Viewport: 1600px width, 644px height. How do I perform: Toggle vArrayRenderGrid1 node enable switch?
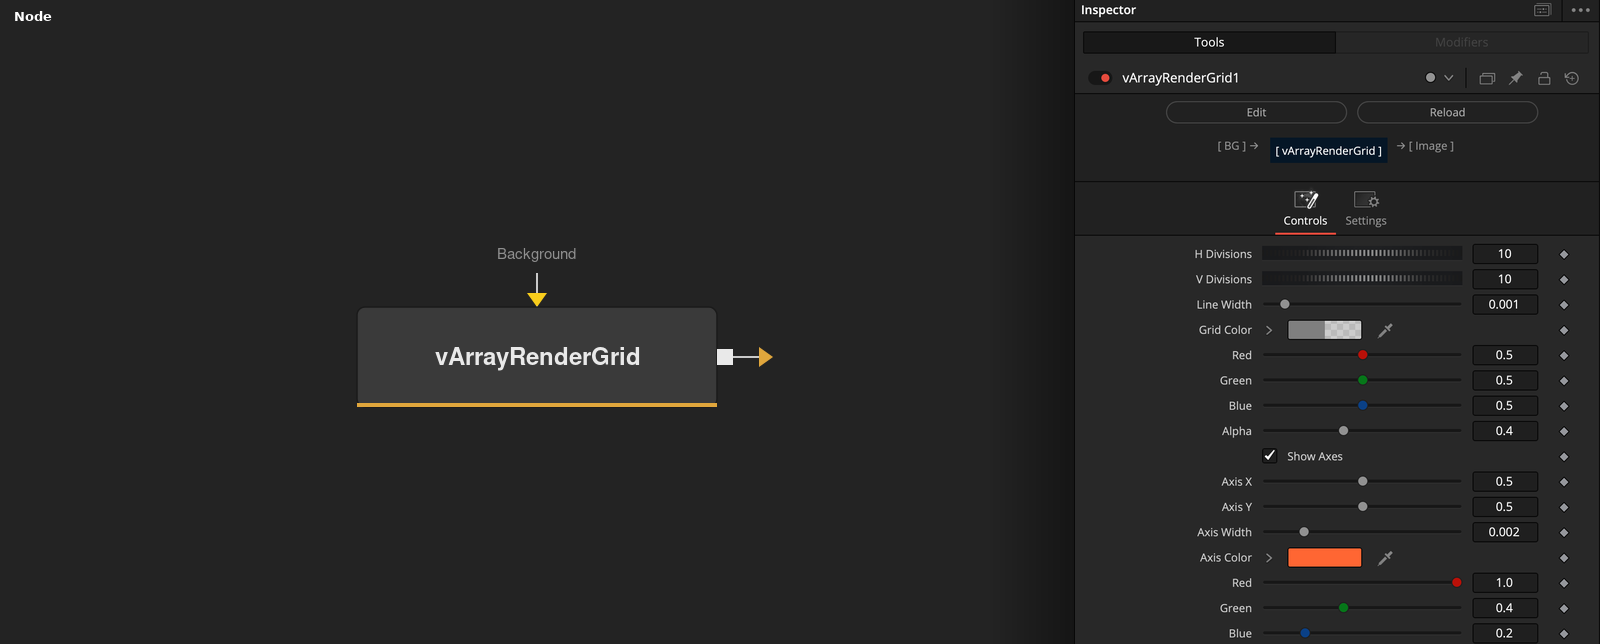coord(1100,78)
